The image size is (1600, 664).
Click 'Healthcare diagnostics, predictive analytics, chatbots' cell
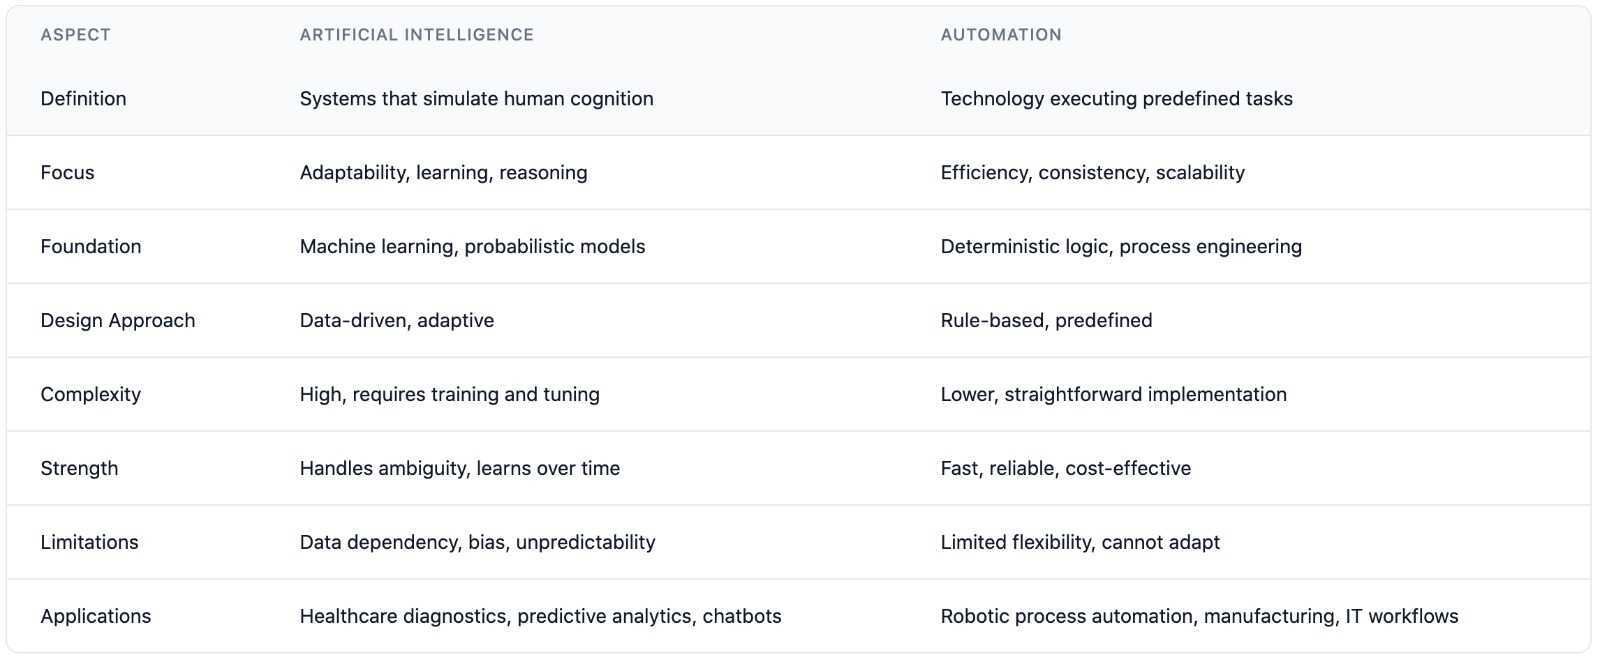(540, 617)
